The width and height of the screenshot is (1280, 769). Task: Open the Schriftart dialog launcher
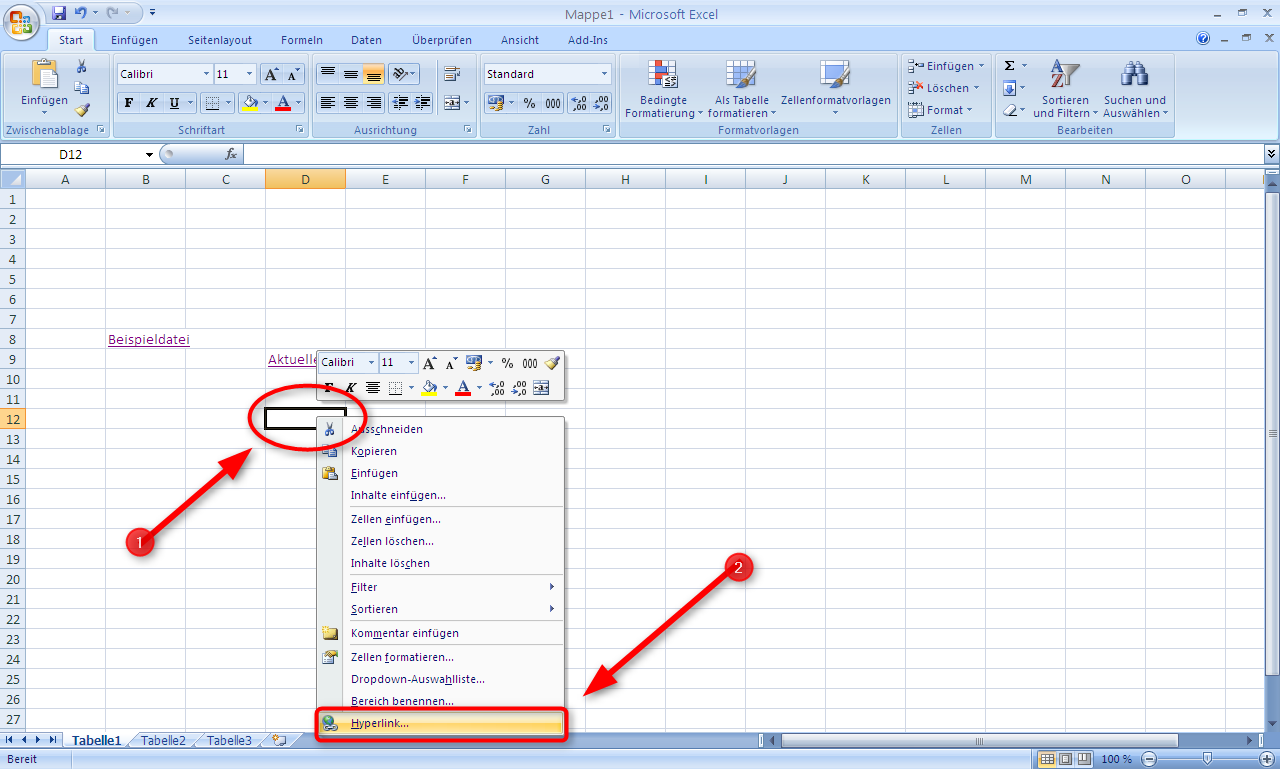click(x=299, y=130)
